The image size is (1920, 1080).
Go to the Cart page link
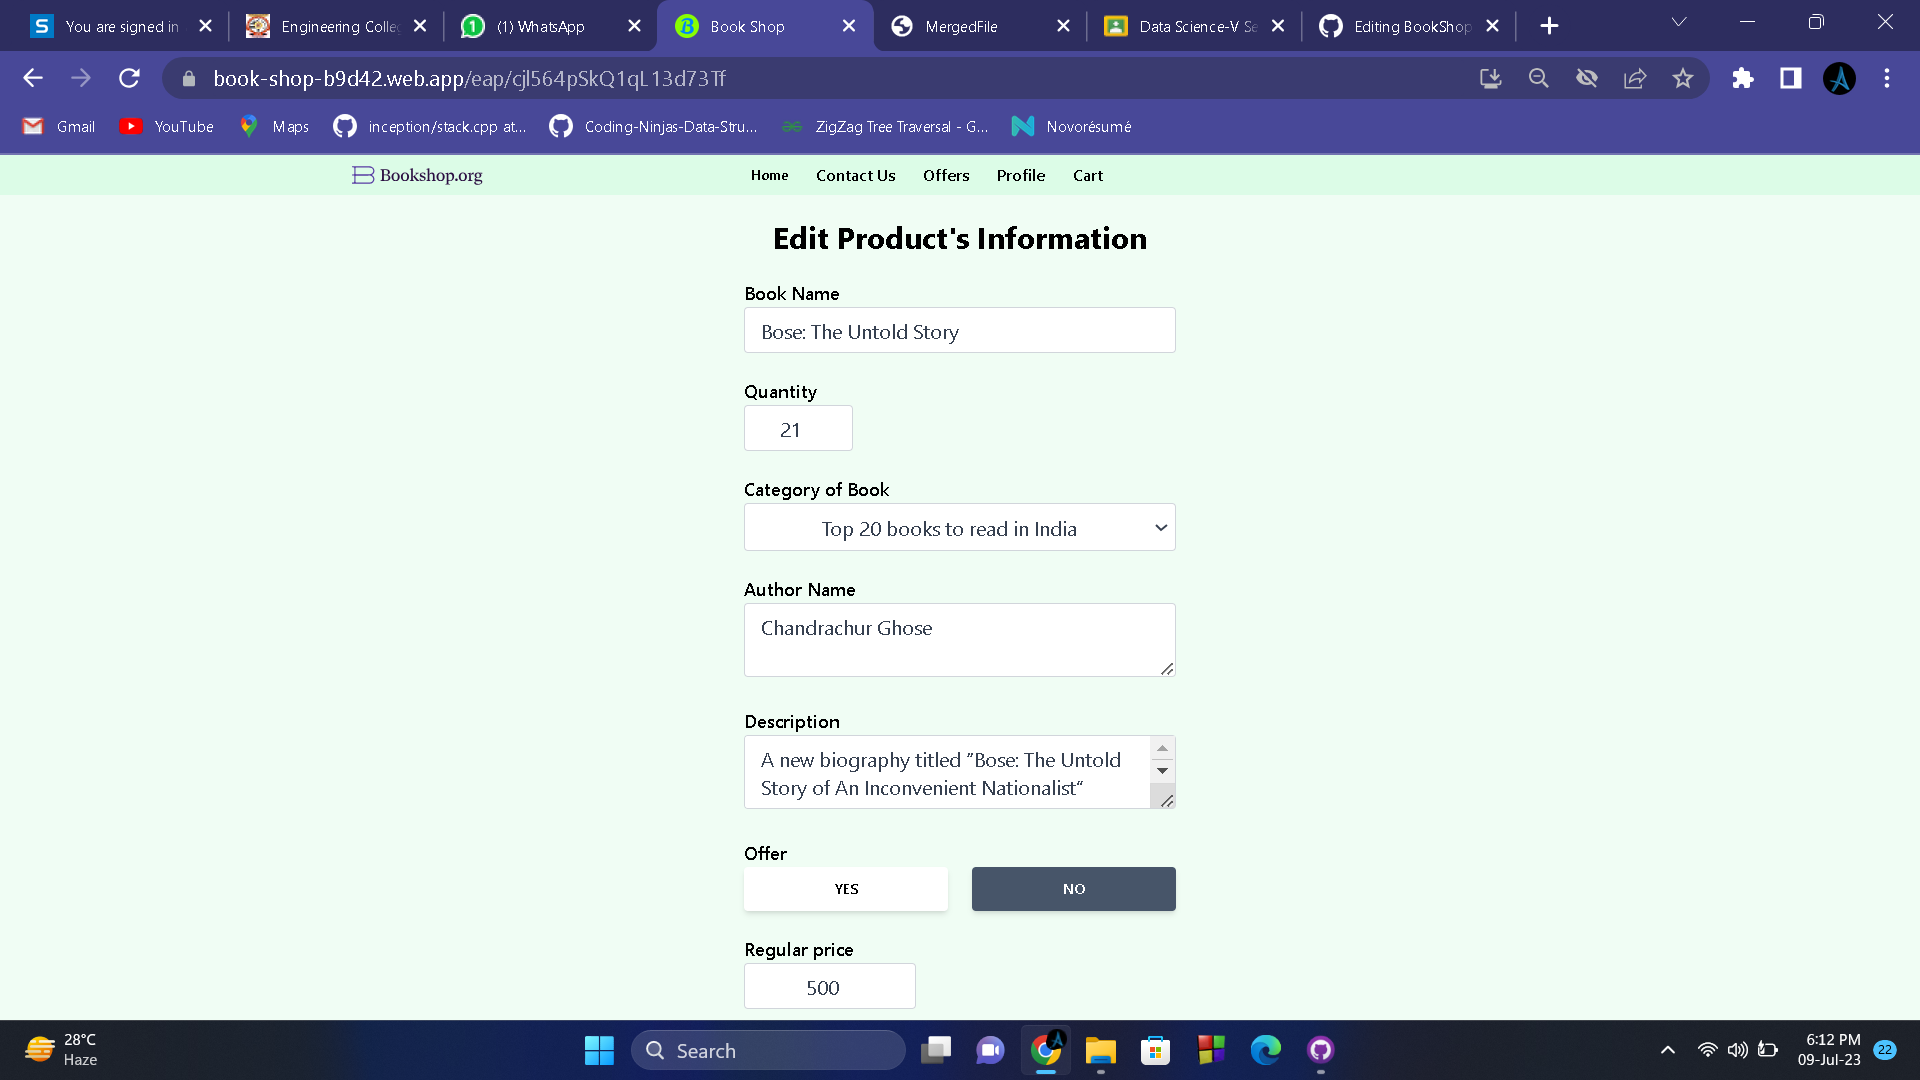(x=1087, y=175)
